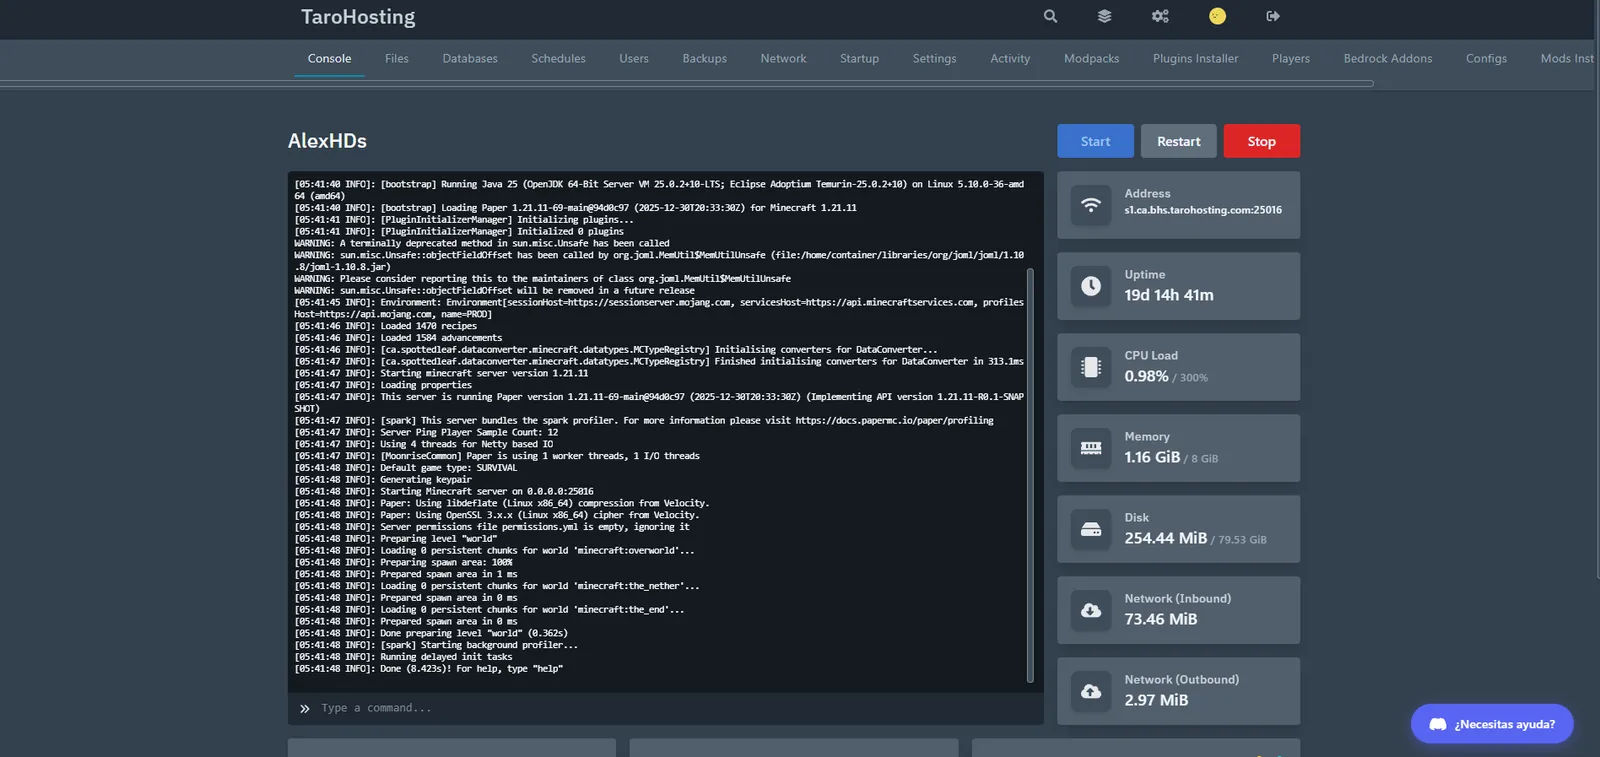Open the Activity tab
This screenshot has height=757, width=1600.
click(x=1010, y=59)
